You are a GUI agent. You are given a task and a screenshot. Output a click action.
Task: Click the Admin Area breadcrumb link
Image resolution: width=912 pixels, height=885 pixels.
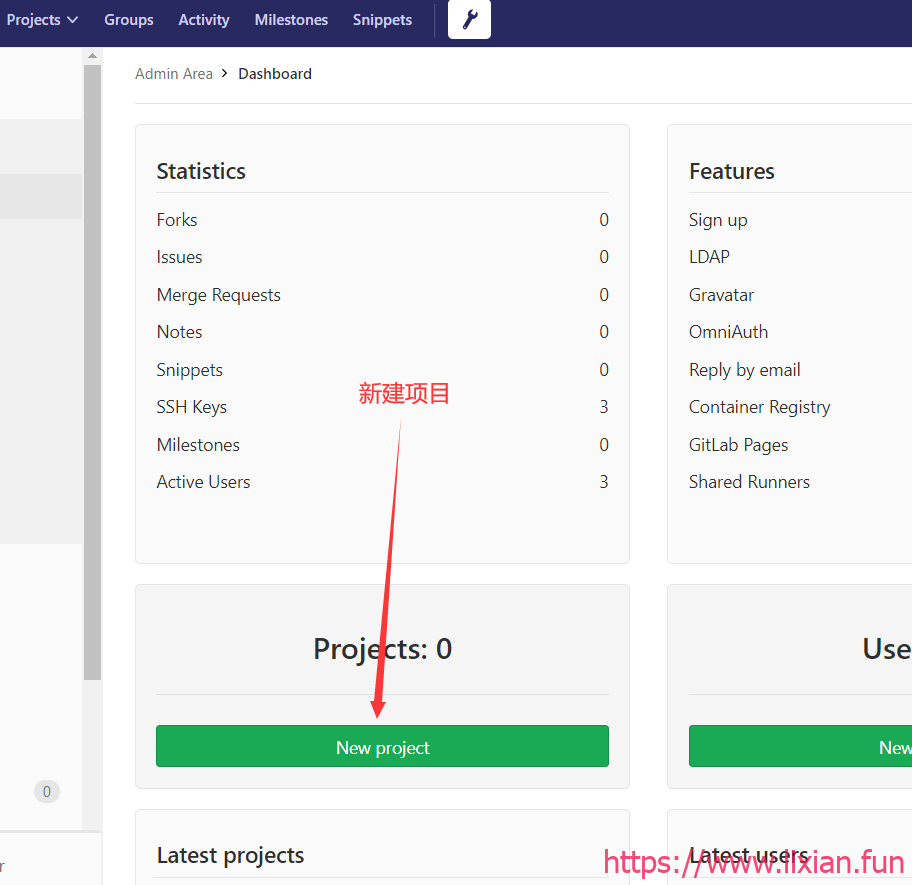(x=174, y=74)
